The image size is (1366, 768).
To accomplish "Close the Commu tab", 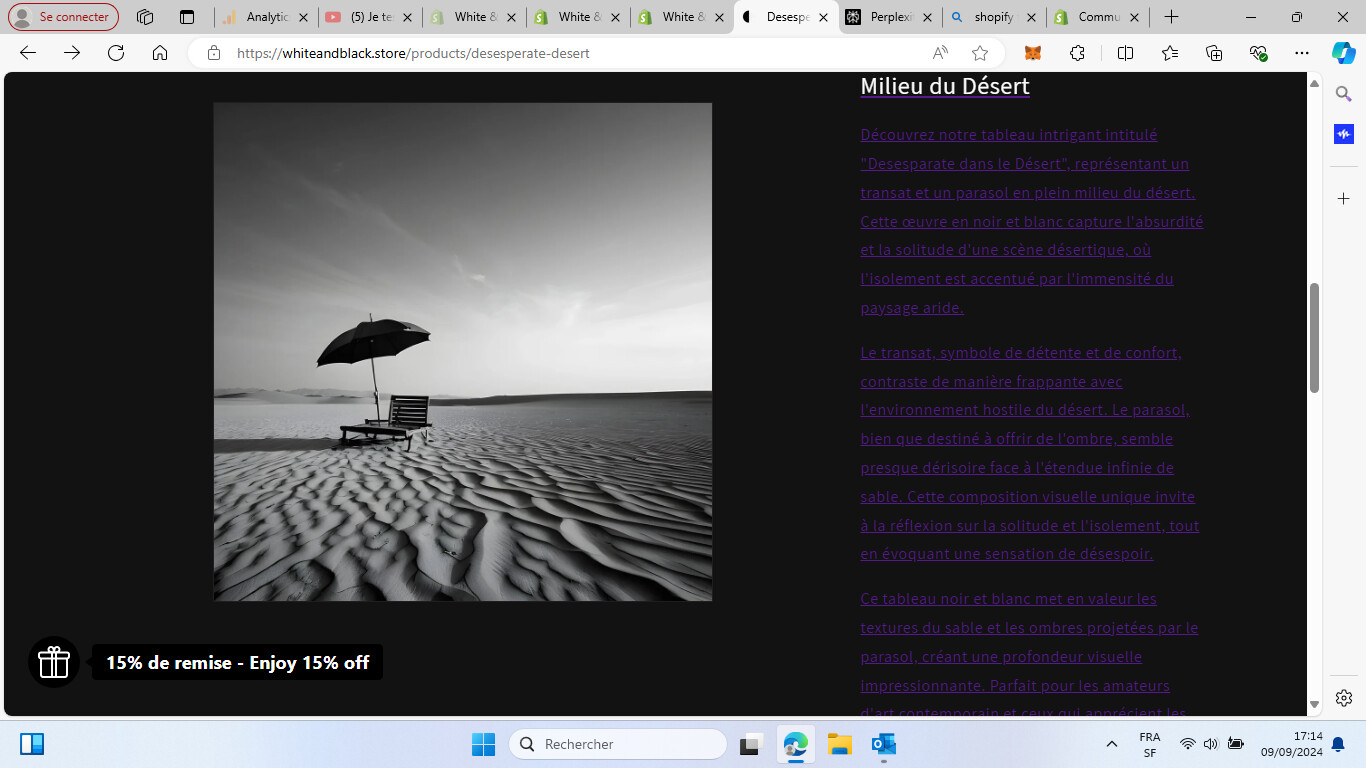I will coord(1136,17).
